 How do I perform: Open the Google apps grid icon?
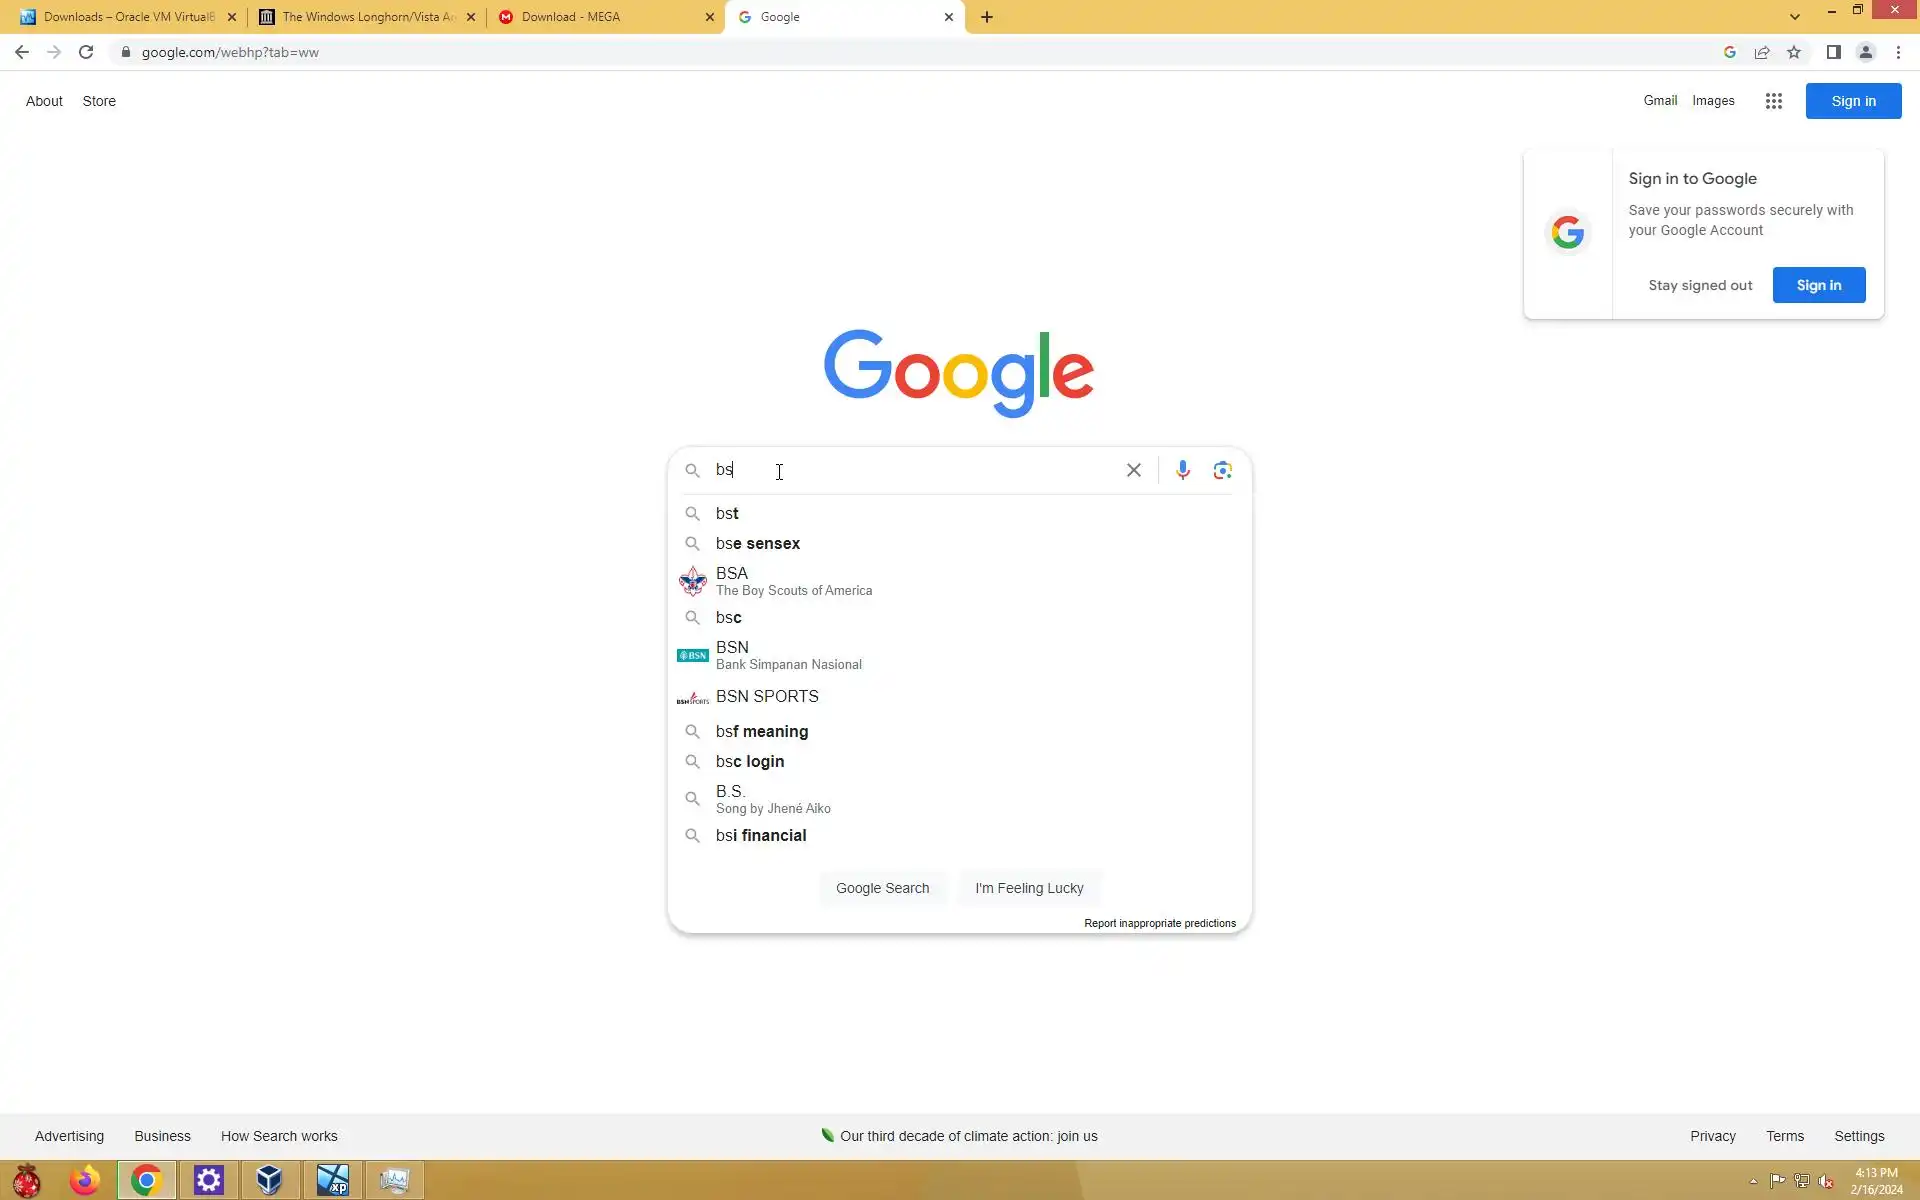click(1773, 101)
